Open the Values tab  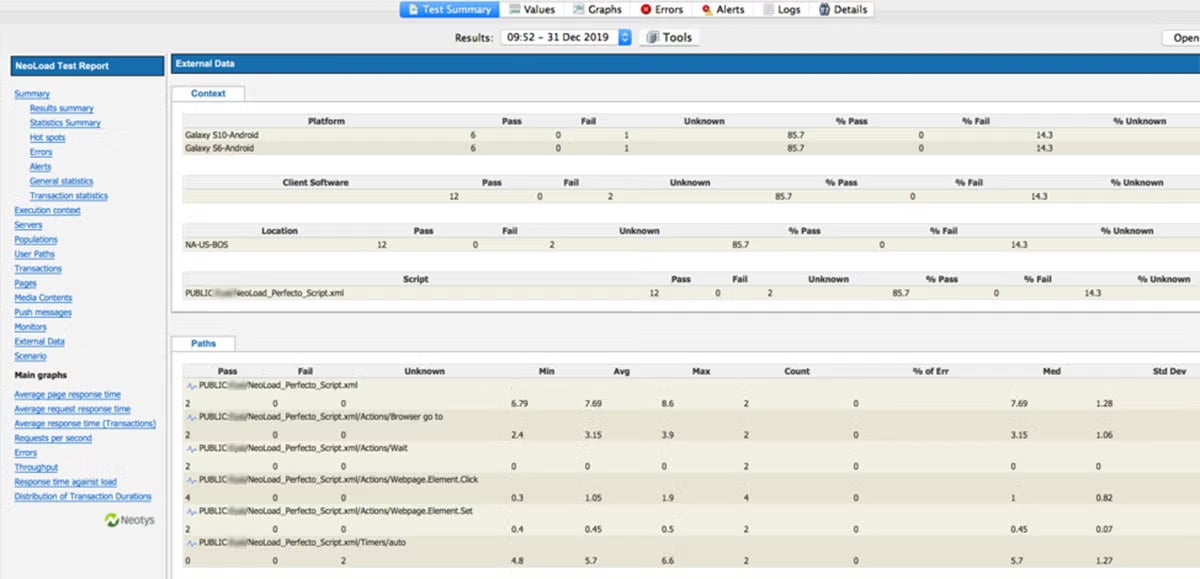[532, 9]
